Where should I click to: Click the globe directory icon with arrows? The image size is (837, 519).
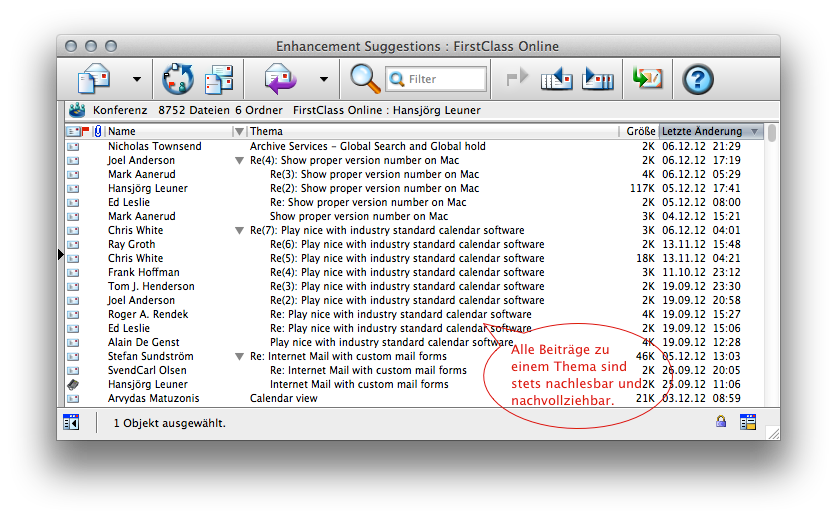(x=177, y=78)
